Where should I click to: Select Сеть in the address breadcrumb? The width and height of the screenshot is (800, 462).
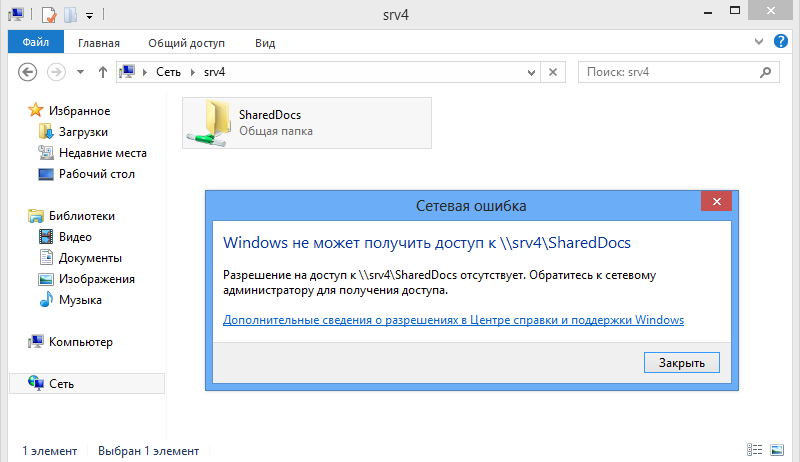click(168, 72)
